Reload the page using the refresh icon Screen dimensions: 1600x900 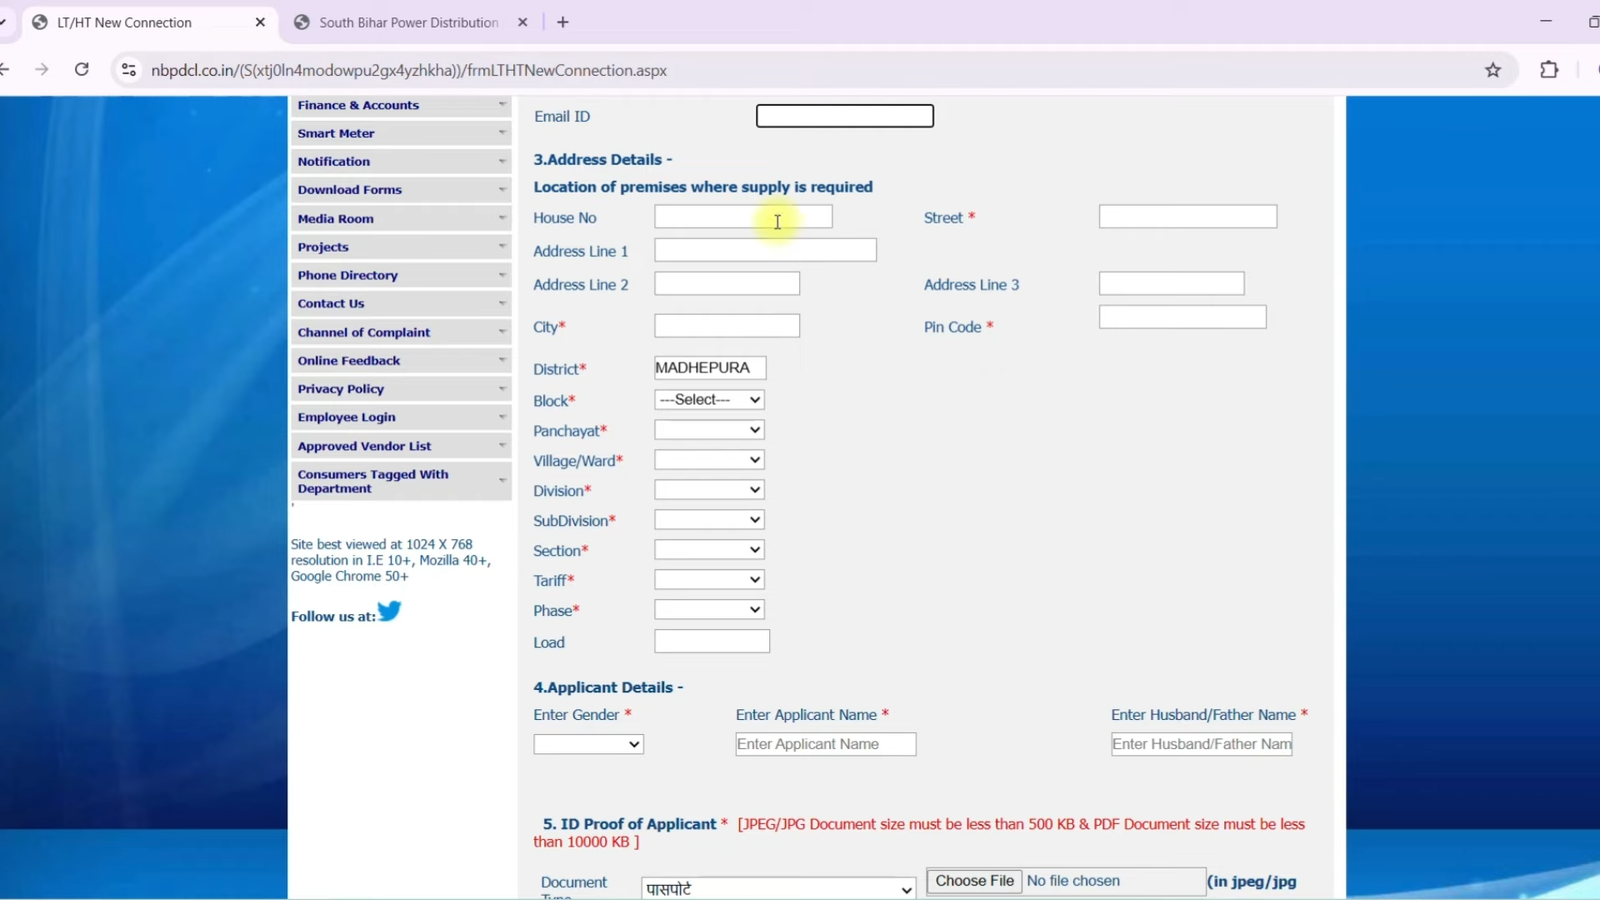click(x=82, y=70)
